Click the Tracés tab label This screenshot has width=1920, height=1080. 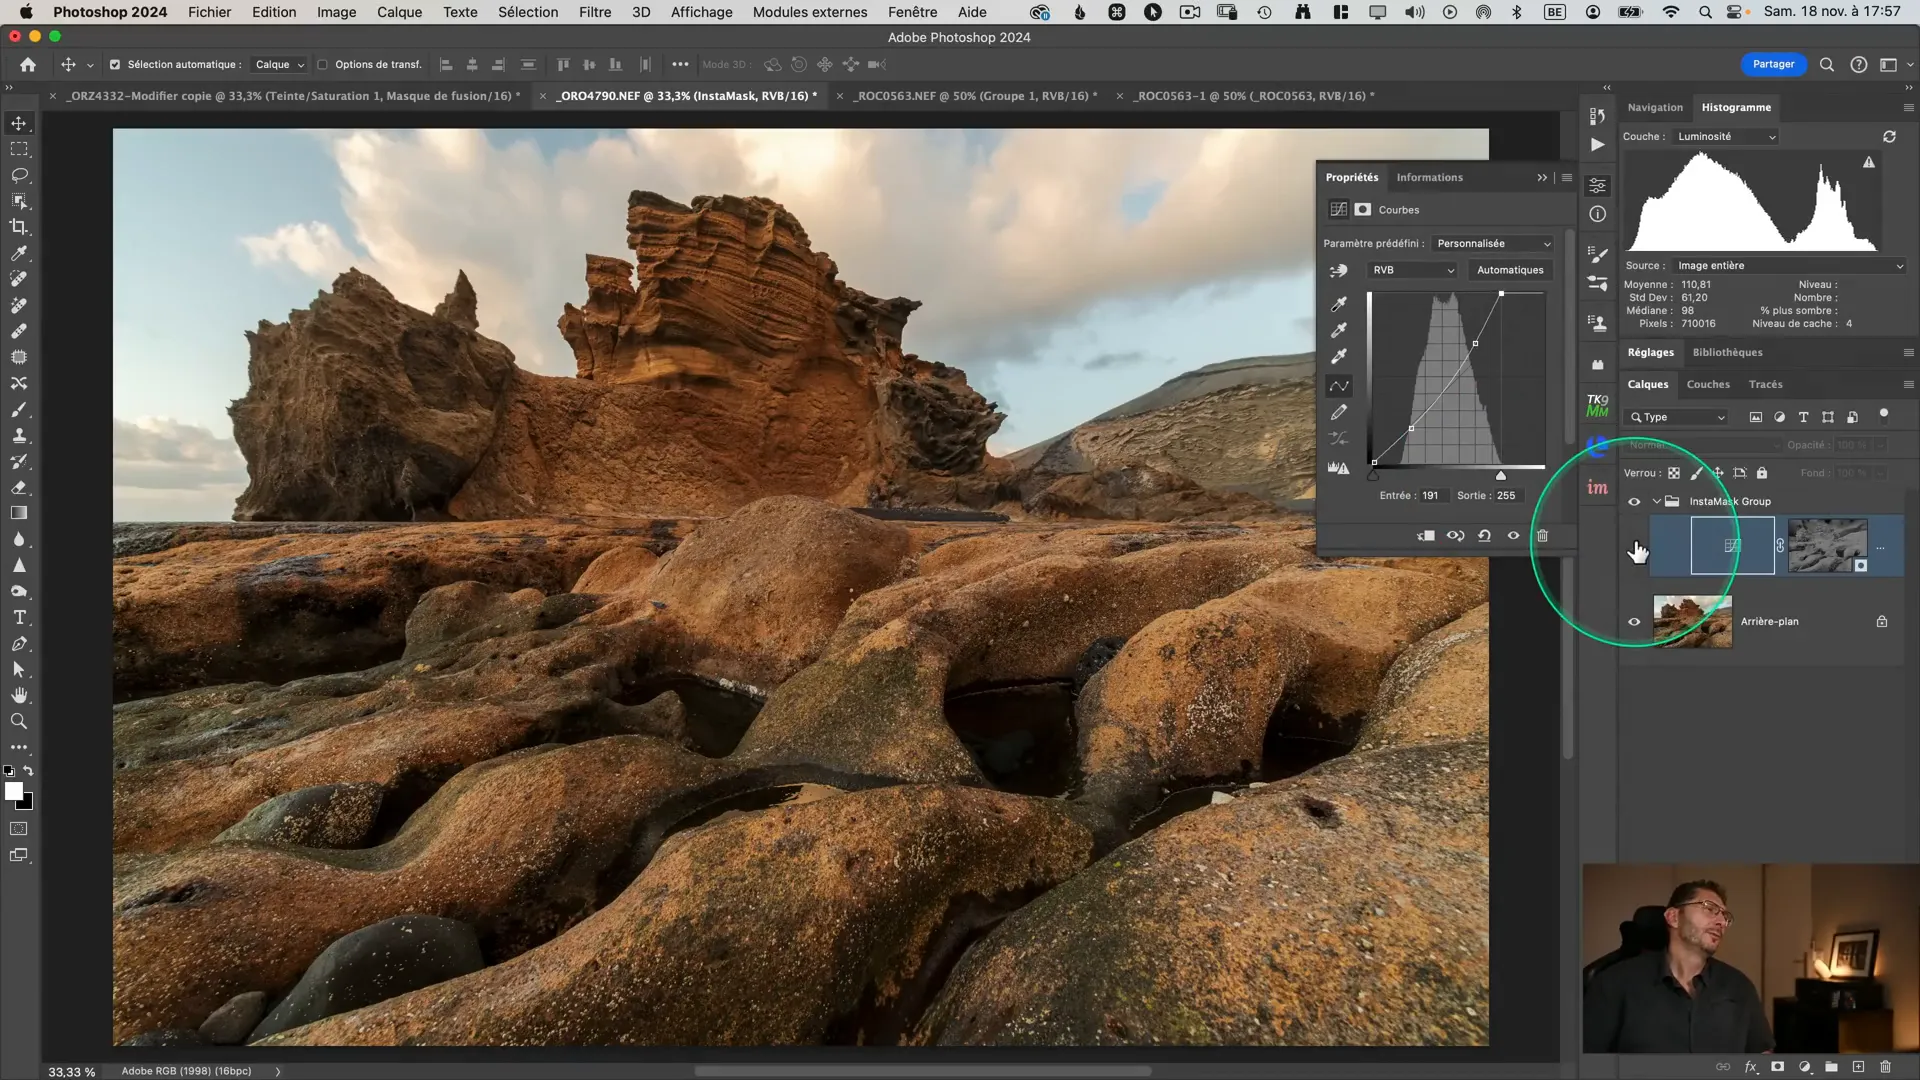[1765, 384]
